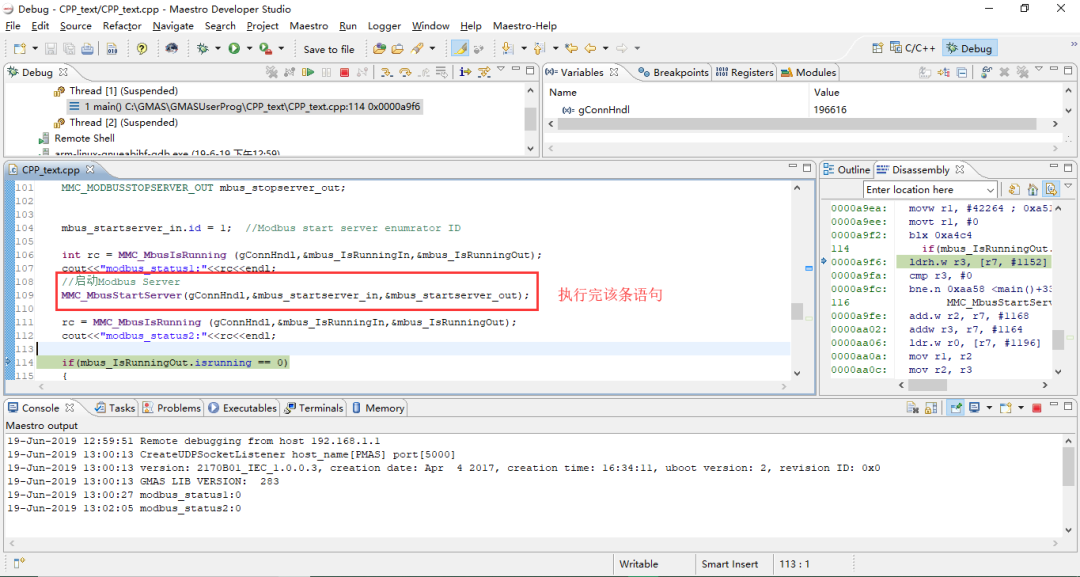Click the Debug bug launch icon
This screenshot has width=1080, height=577.
point(202,48)
